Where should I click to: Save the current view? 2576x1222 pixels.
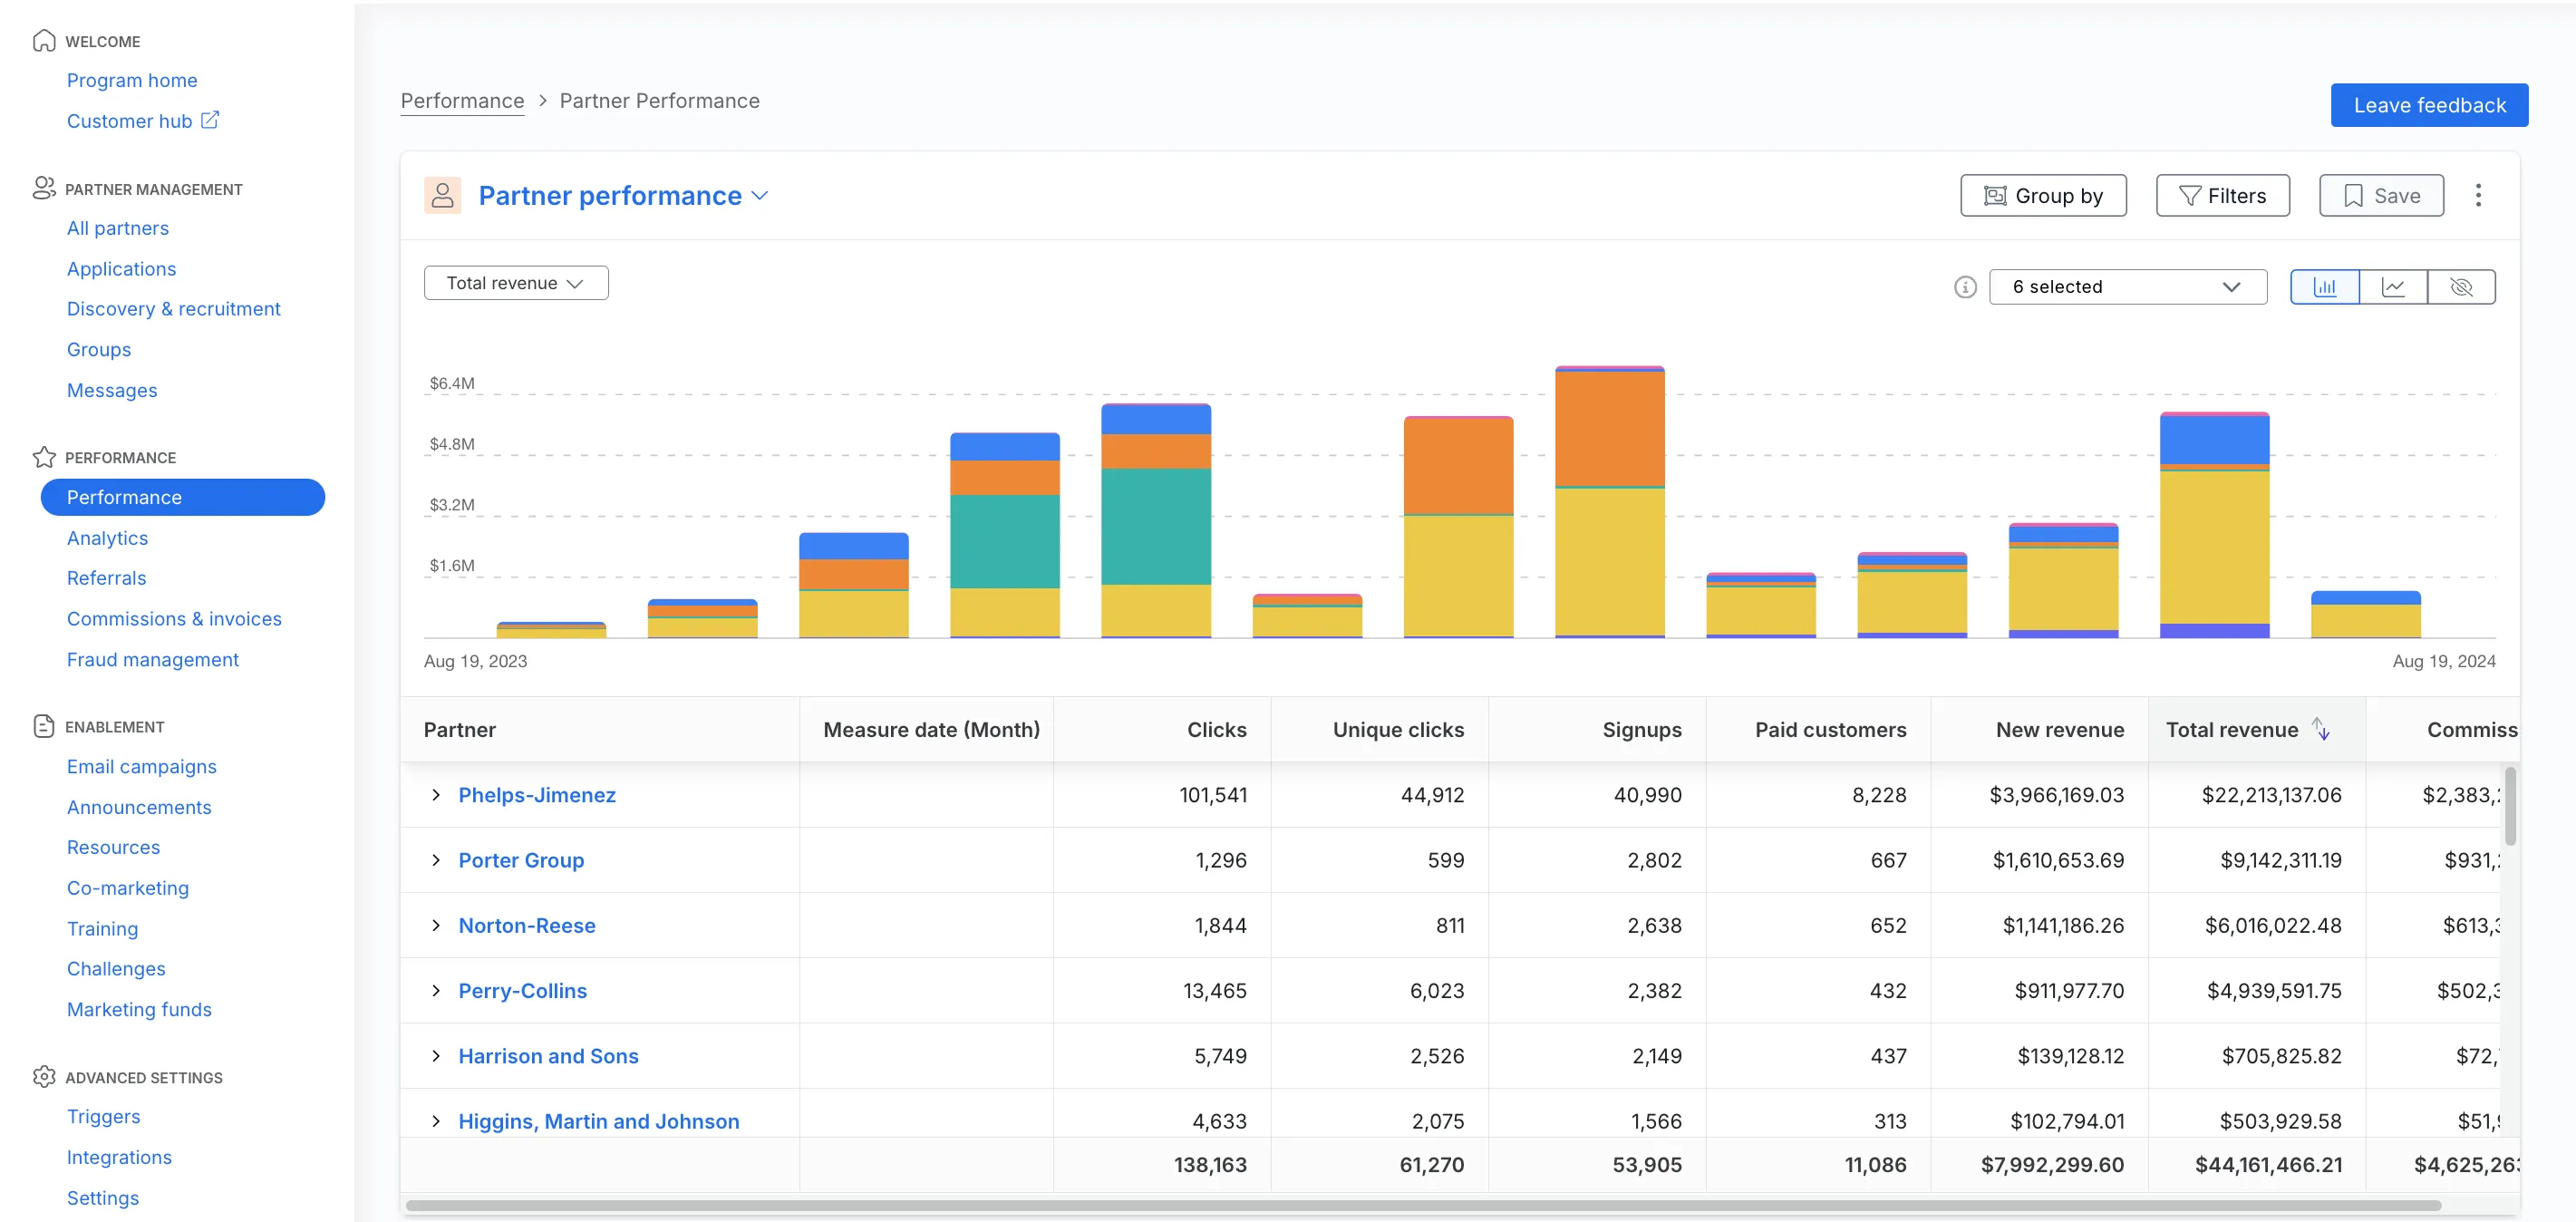[x=2380, y=195]
